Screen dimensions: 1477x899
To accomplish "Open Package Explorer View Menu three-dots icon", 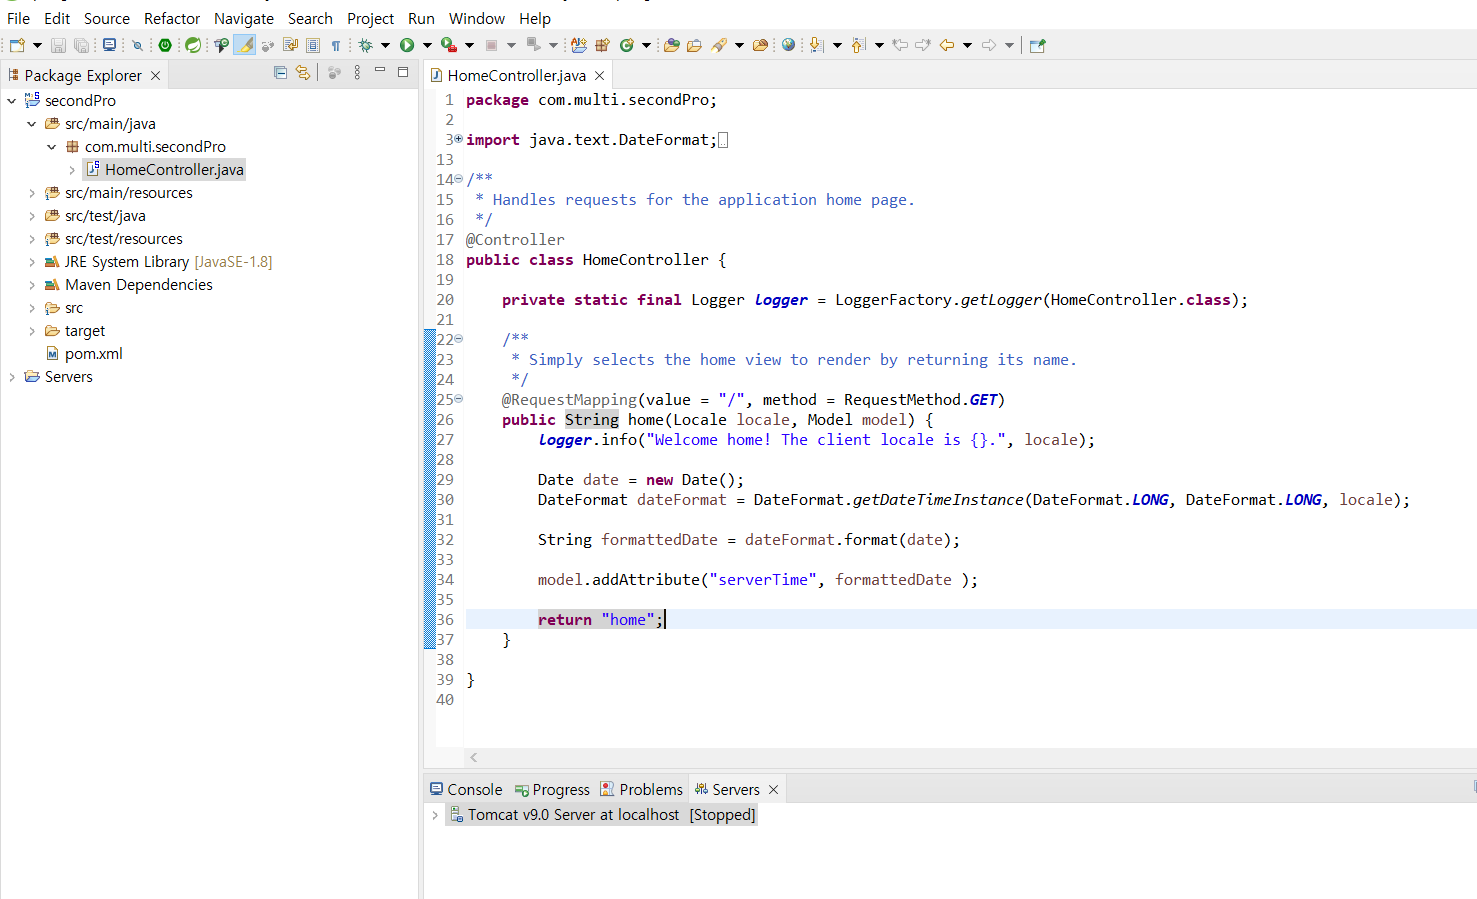I will click(x=357, y=73).
